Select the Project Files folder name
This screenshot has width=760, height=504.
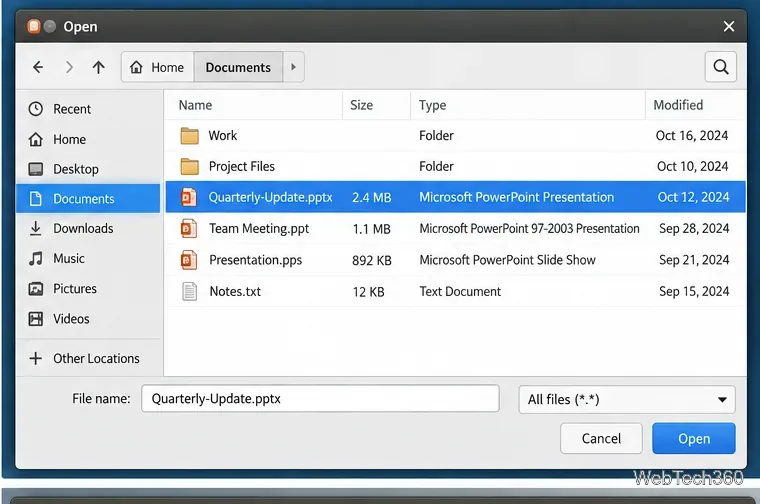click(242, 167)
